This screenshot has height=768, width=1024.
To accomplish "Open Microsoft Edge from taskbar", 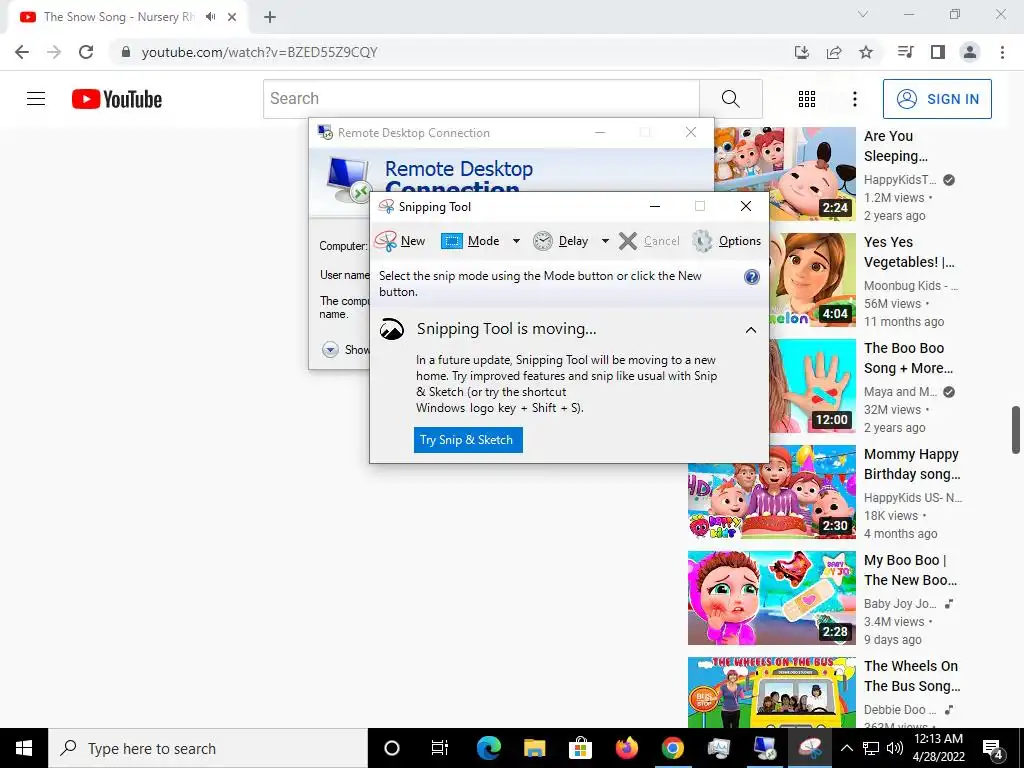I will click(x=488, y=748).
